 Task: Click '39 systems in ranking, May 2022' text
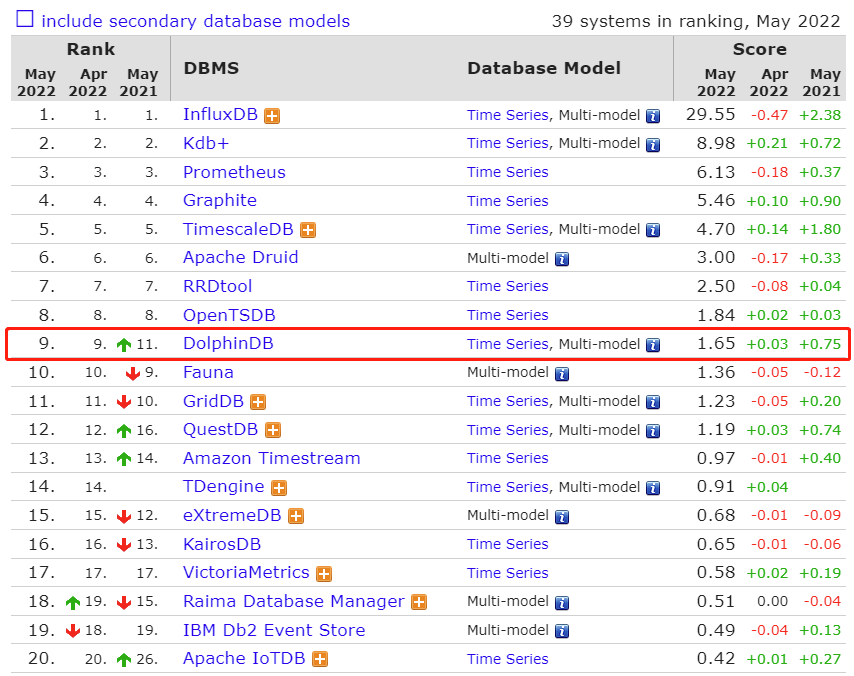pyautogui.click(x=696, y=21)
